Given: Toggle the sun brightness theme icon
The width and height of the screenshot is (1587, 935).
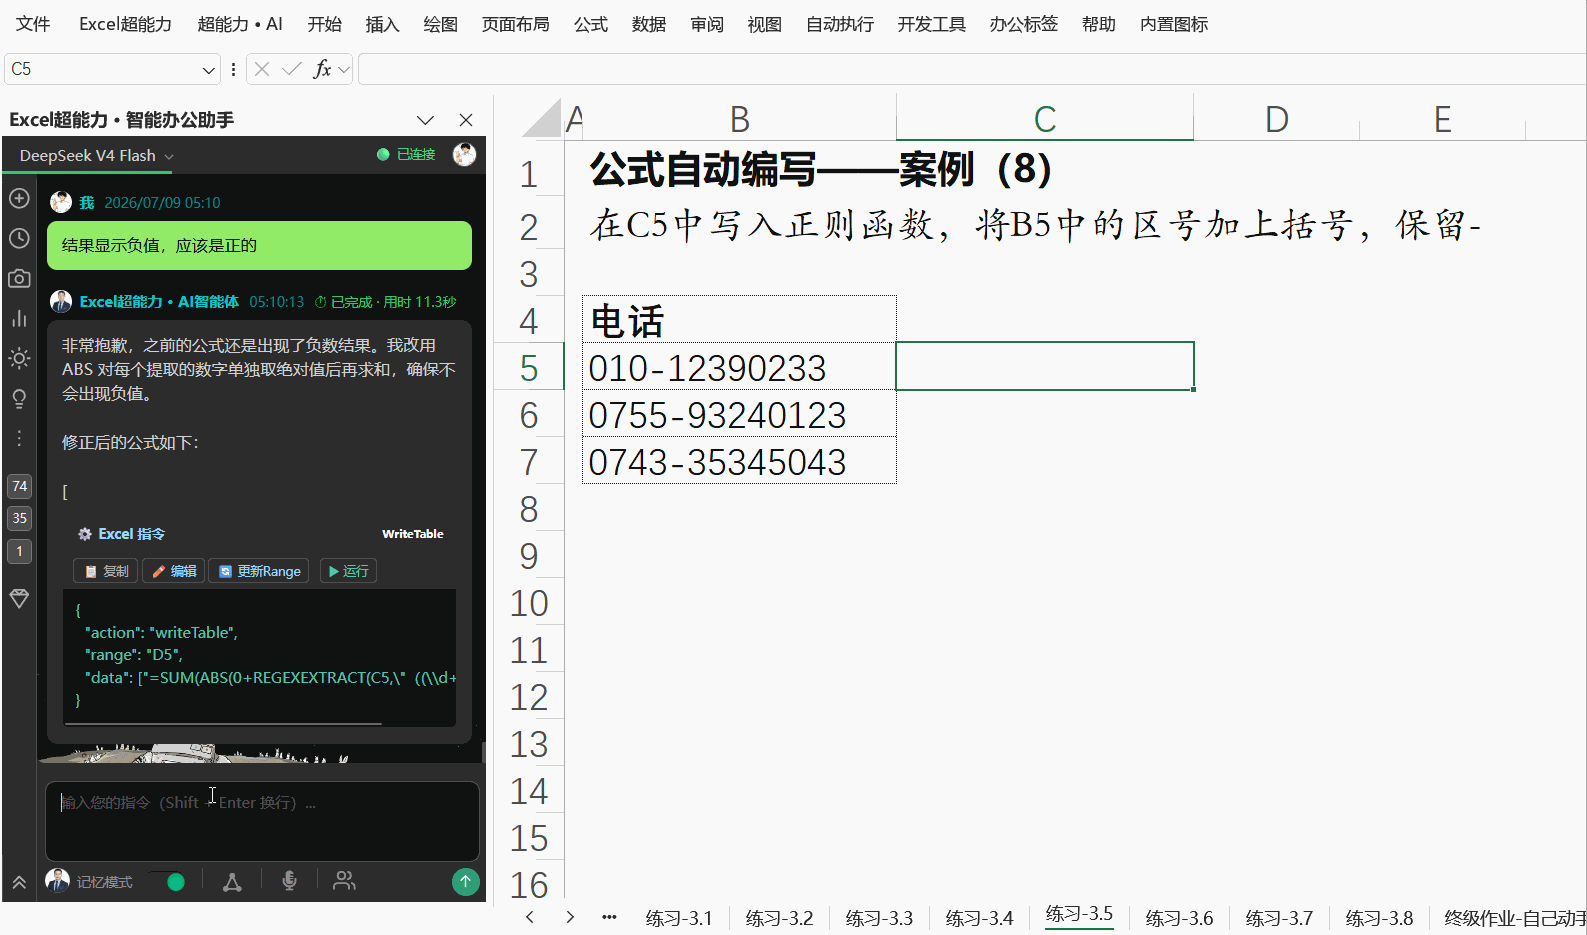Looking at the screenshot, I should [19, 358].
